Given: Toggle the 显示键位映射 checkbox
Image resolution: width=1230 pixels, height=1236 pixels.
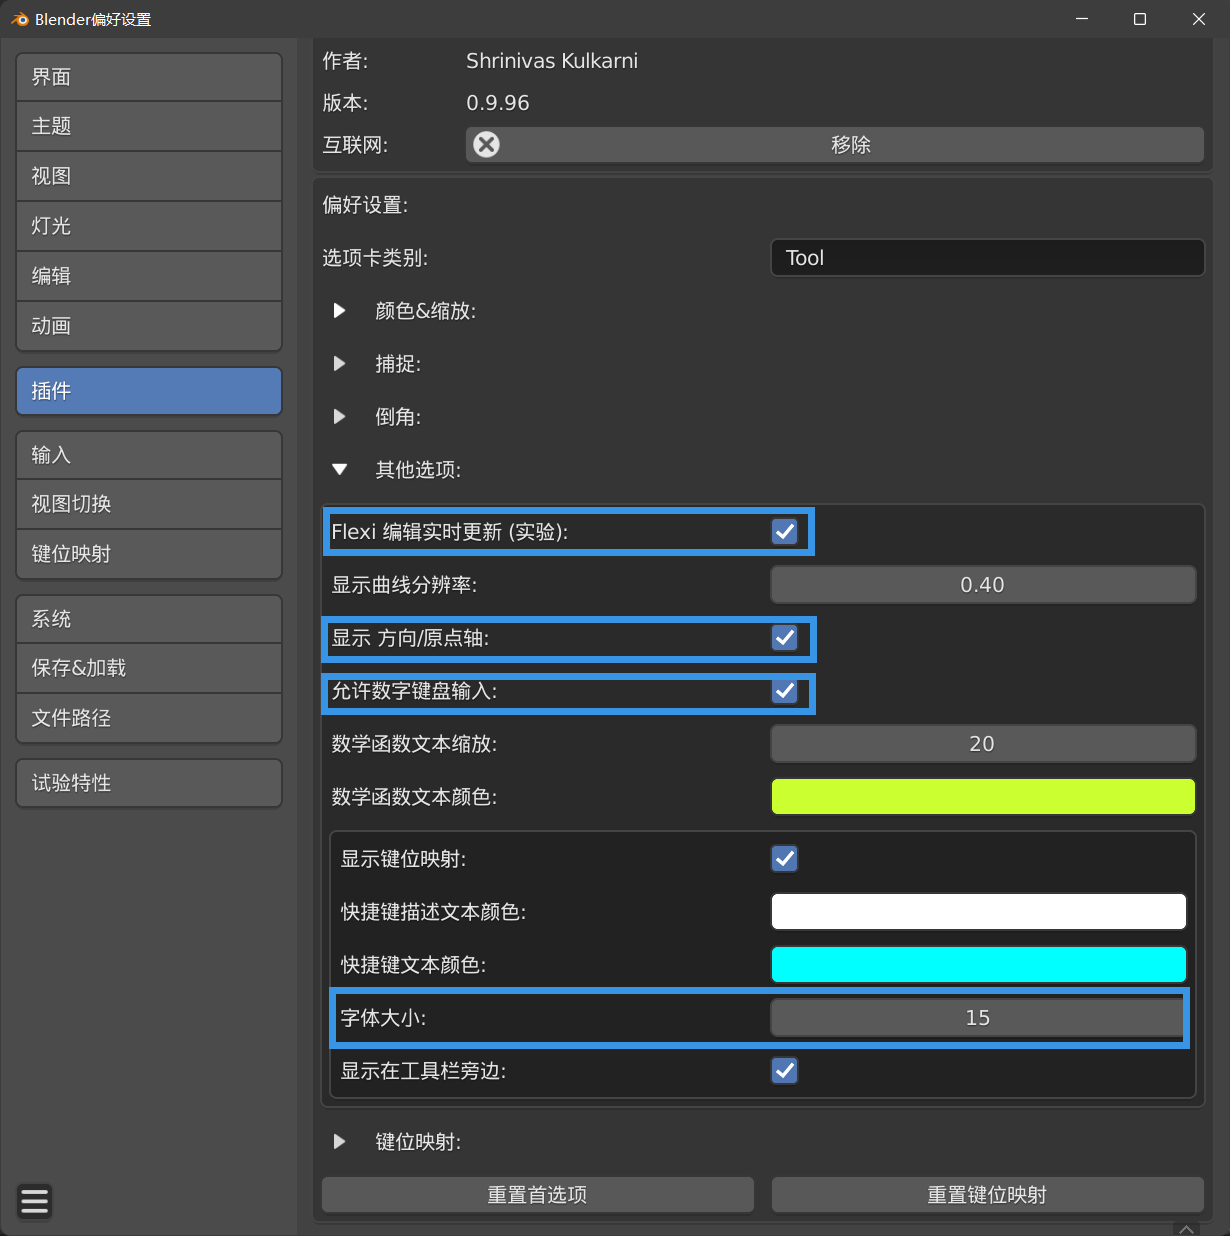Looking at the screenshot, I should click(x=784, y=858).
